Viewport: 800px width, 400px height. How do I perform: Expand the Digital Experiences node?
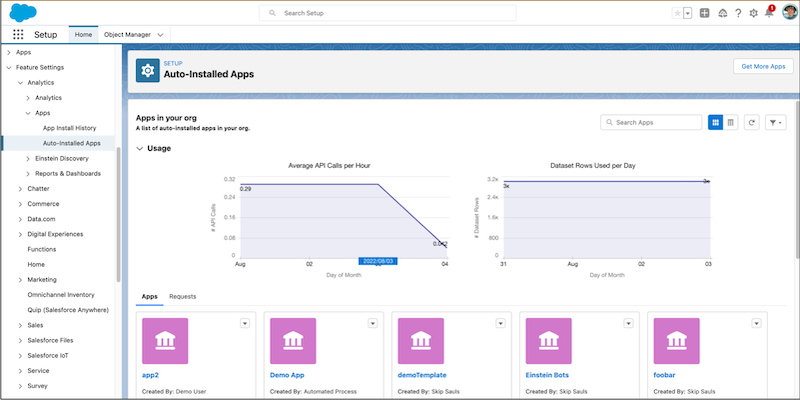click(20, 234)
